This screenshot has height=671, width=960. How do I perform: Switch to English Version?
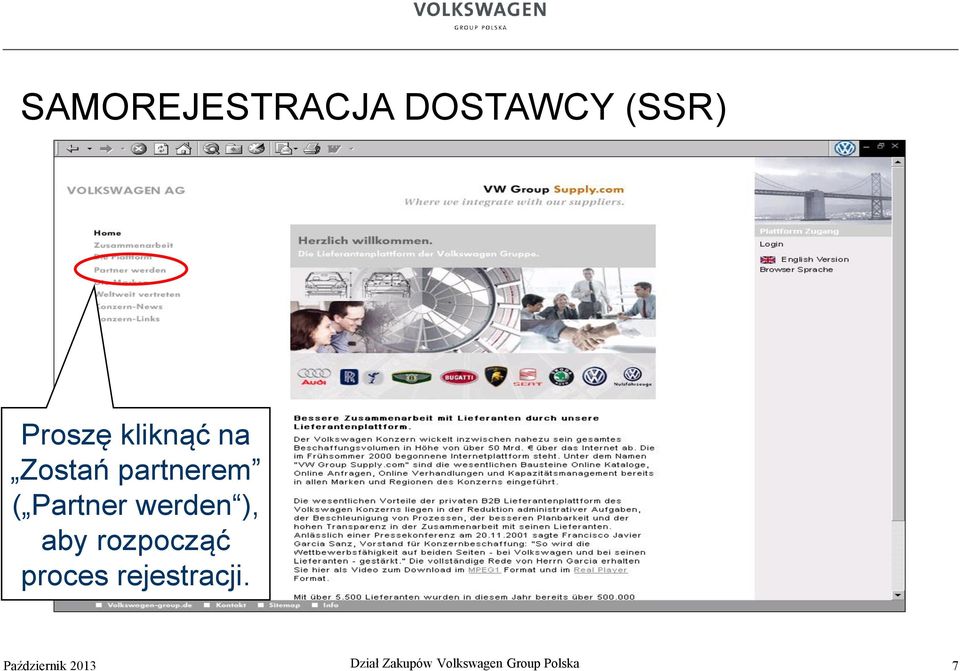tap(815, 260)
